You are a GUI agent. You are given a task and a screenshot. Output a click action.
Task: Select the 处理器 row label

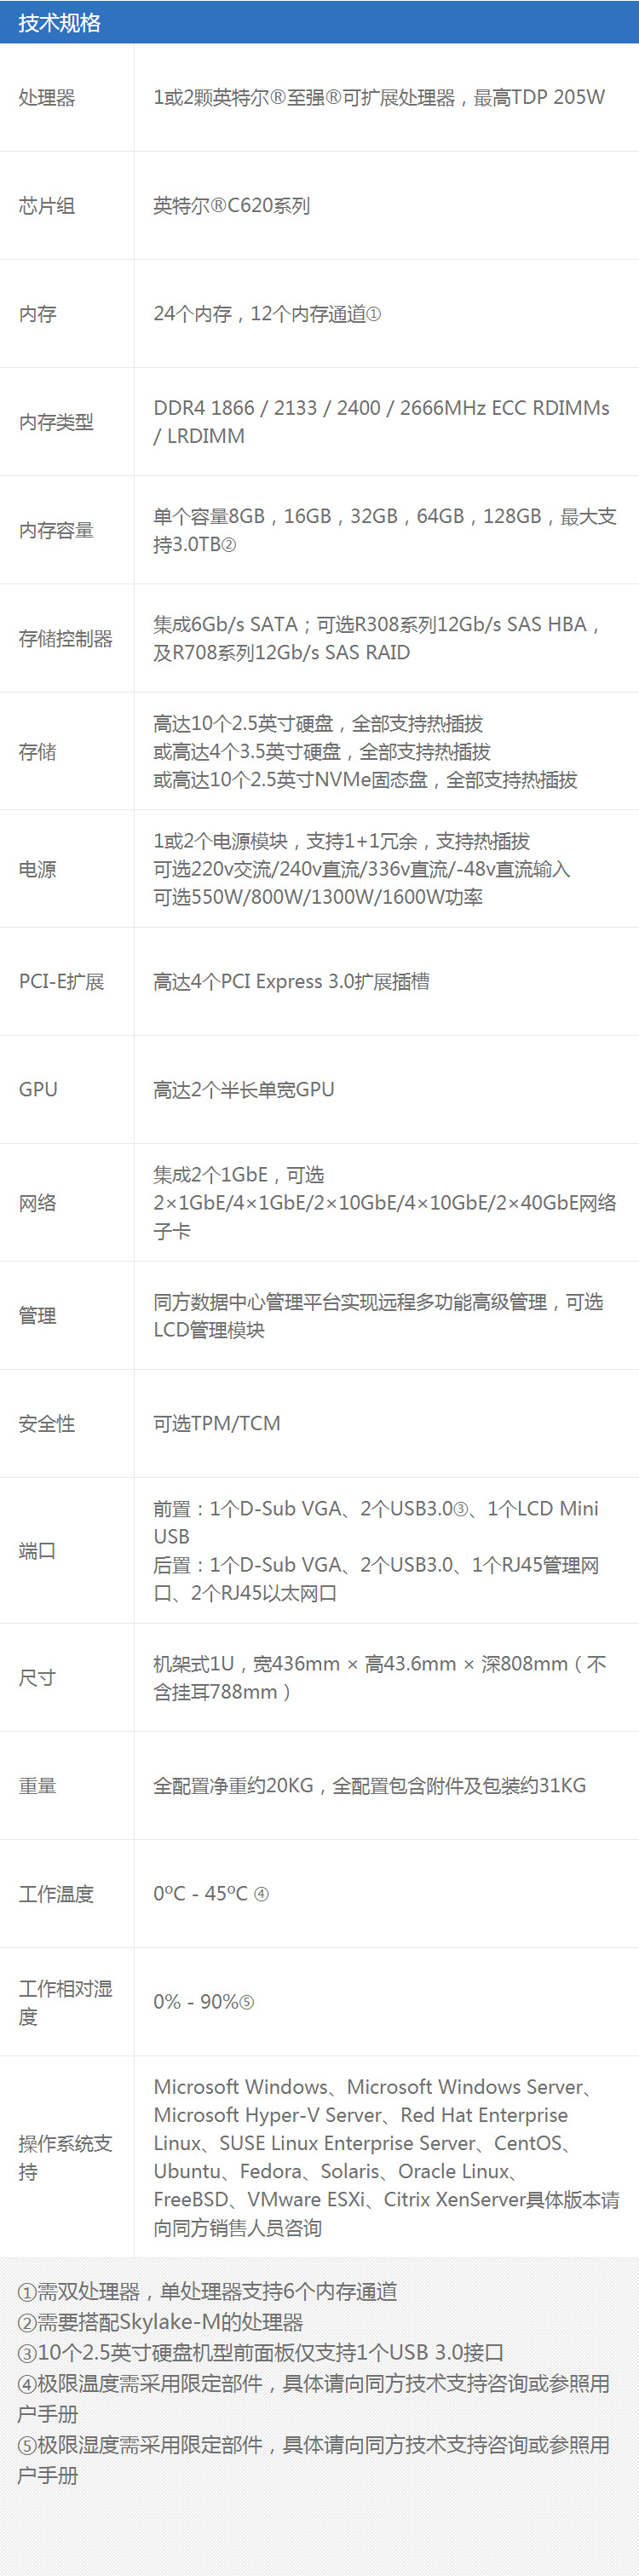46,98
